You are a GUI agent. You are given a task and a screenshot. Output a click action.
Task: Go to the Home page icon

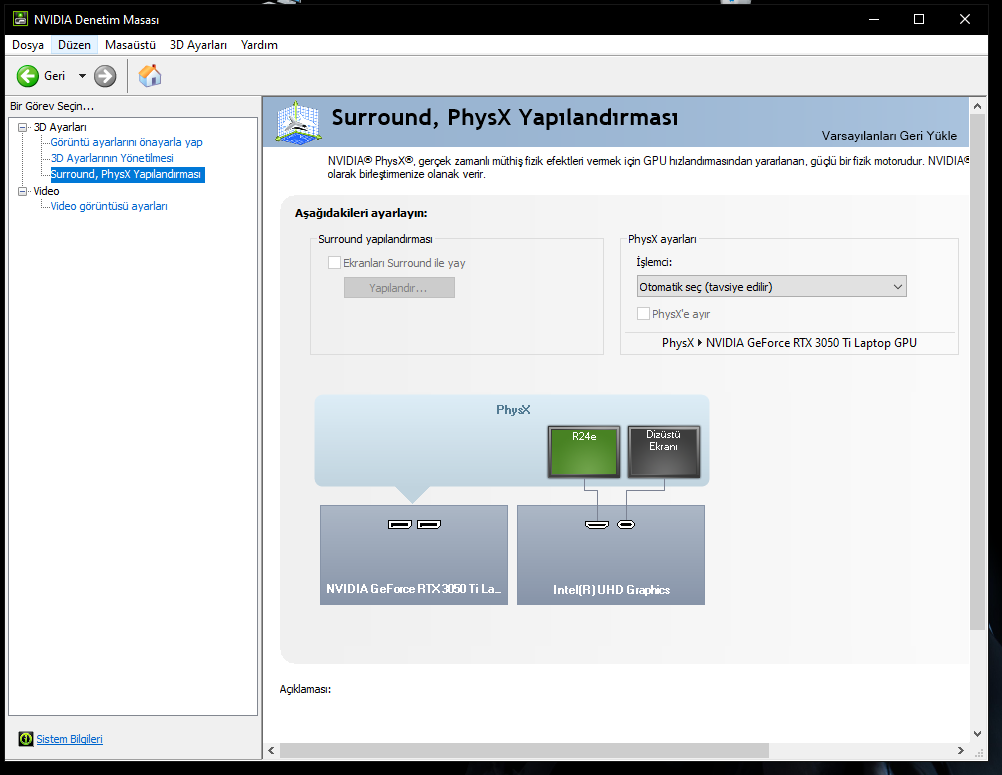(x=150, y=75)
